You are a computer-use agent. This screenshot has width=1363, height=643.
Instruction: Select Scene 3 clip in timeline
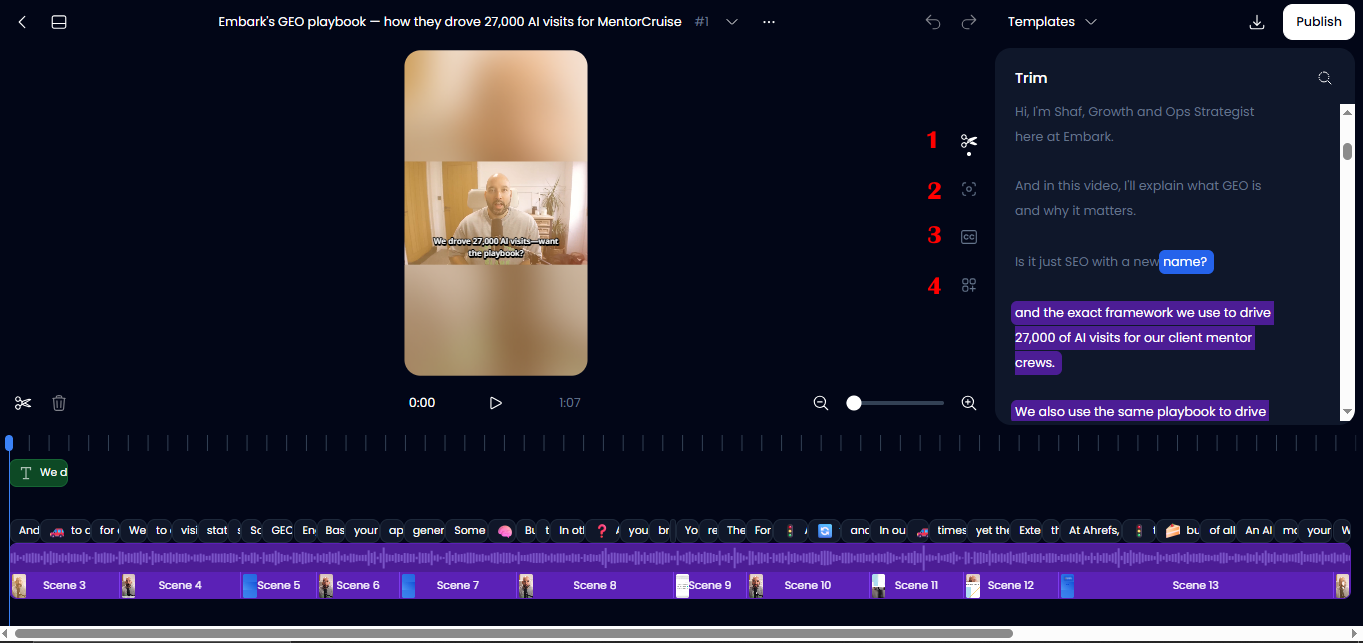pyautogui.click(x=64, y=585)
